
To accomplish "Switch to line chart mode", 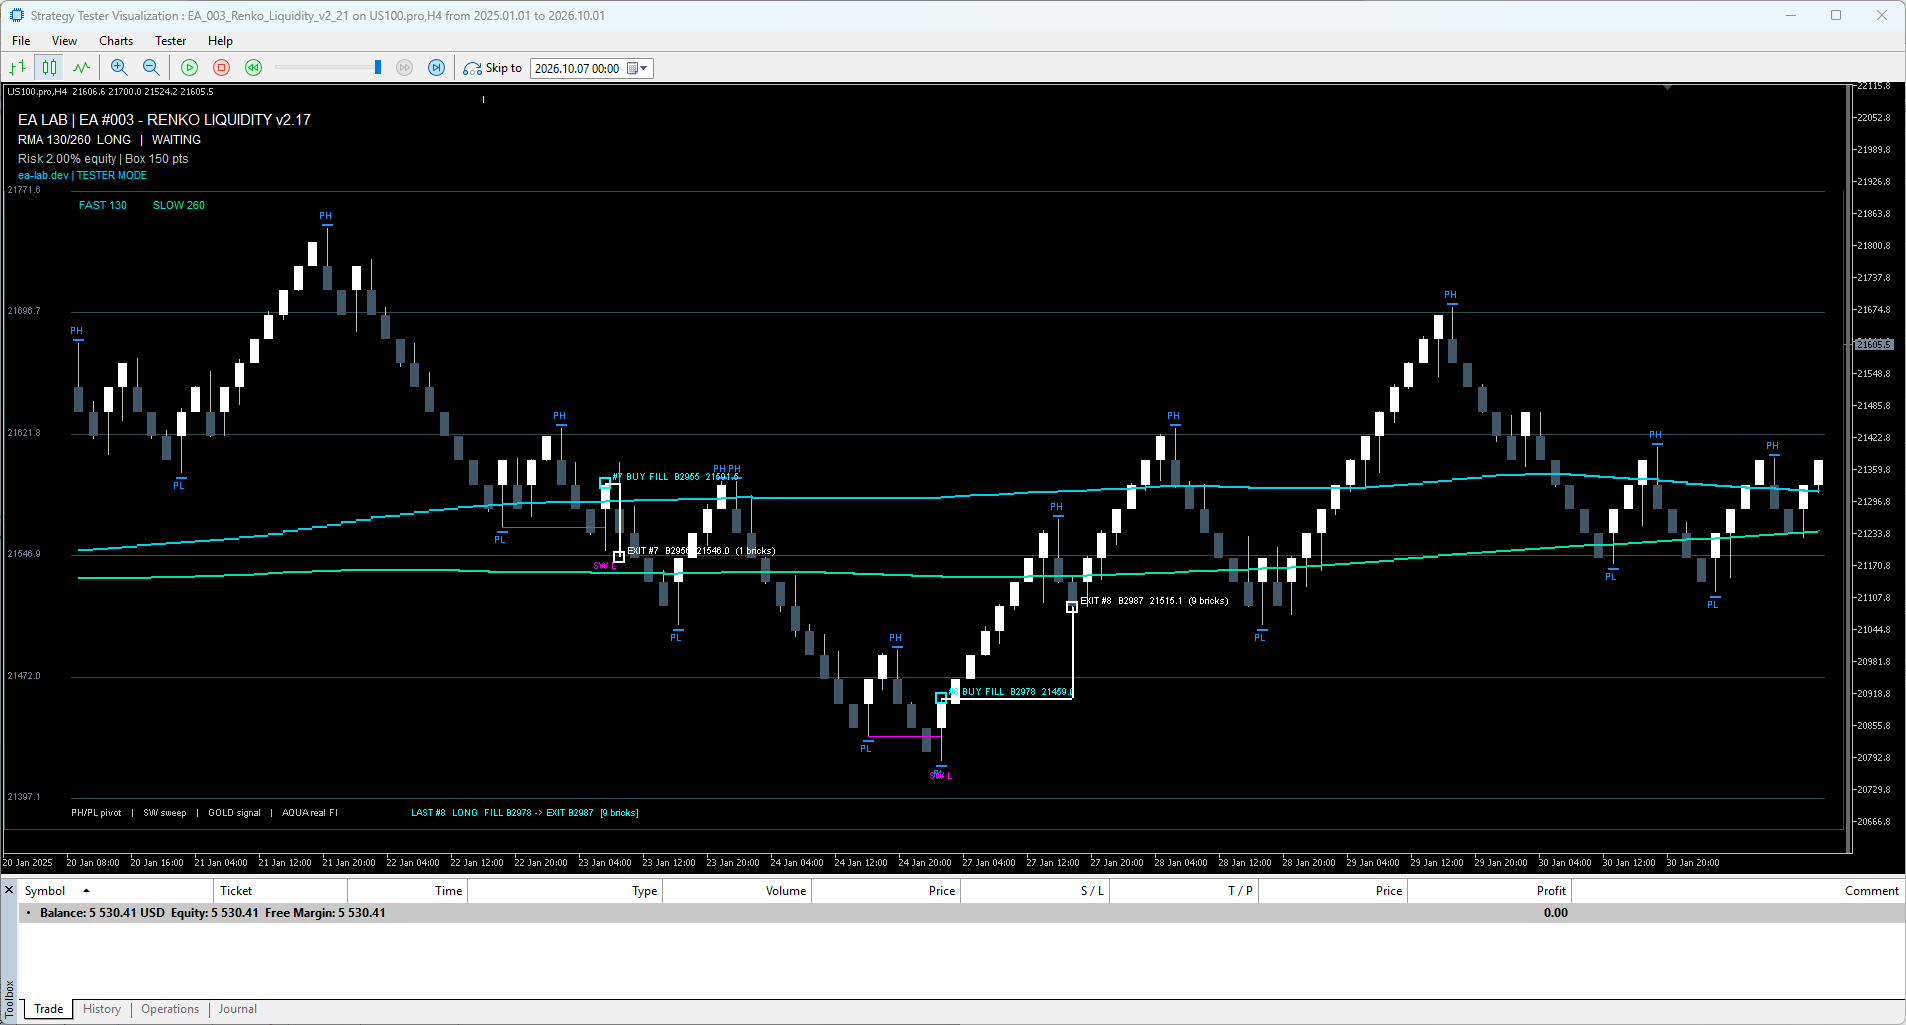I will (x=81, y=68).
